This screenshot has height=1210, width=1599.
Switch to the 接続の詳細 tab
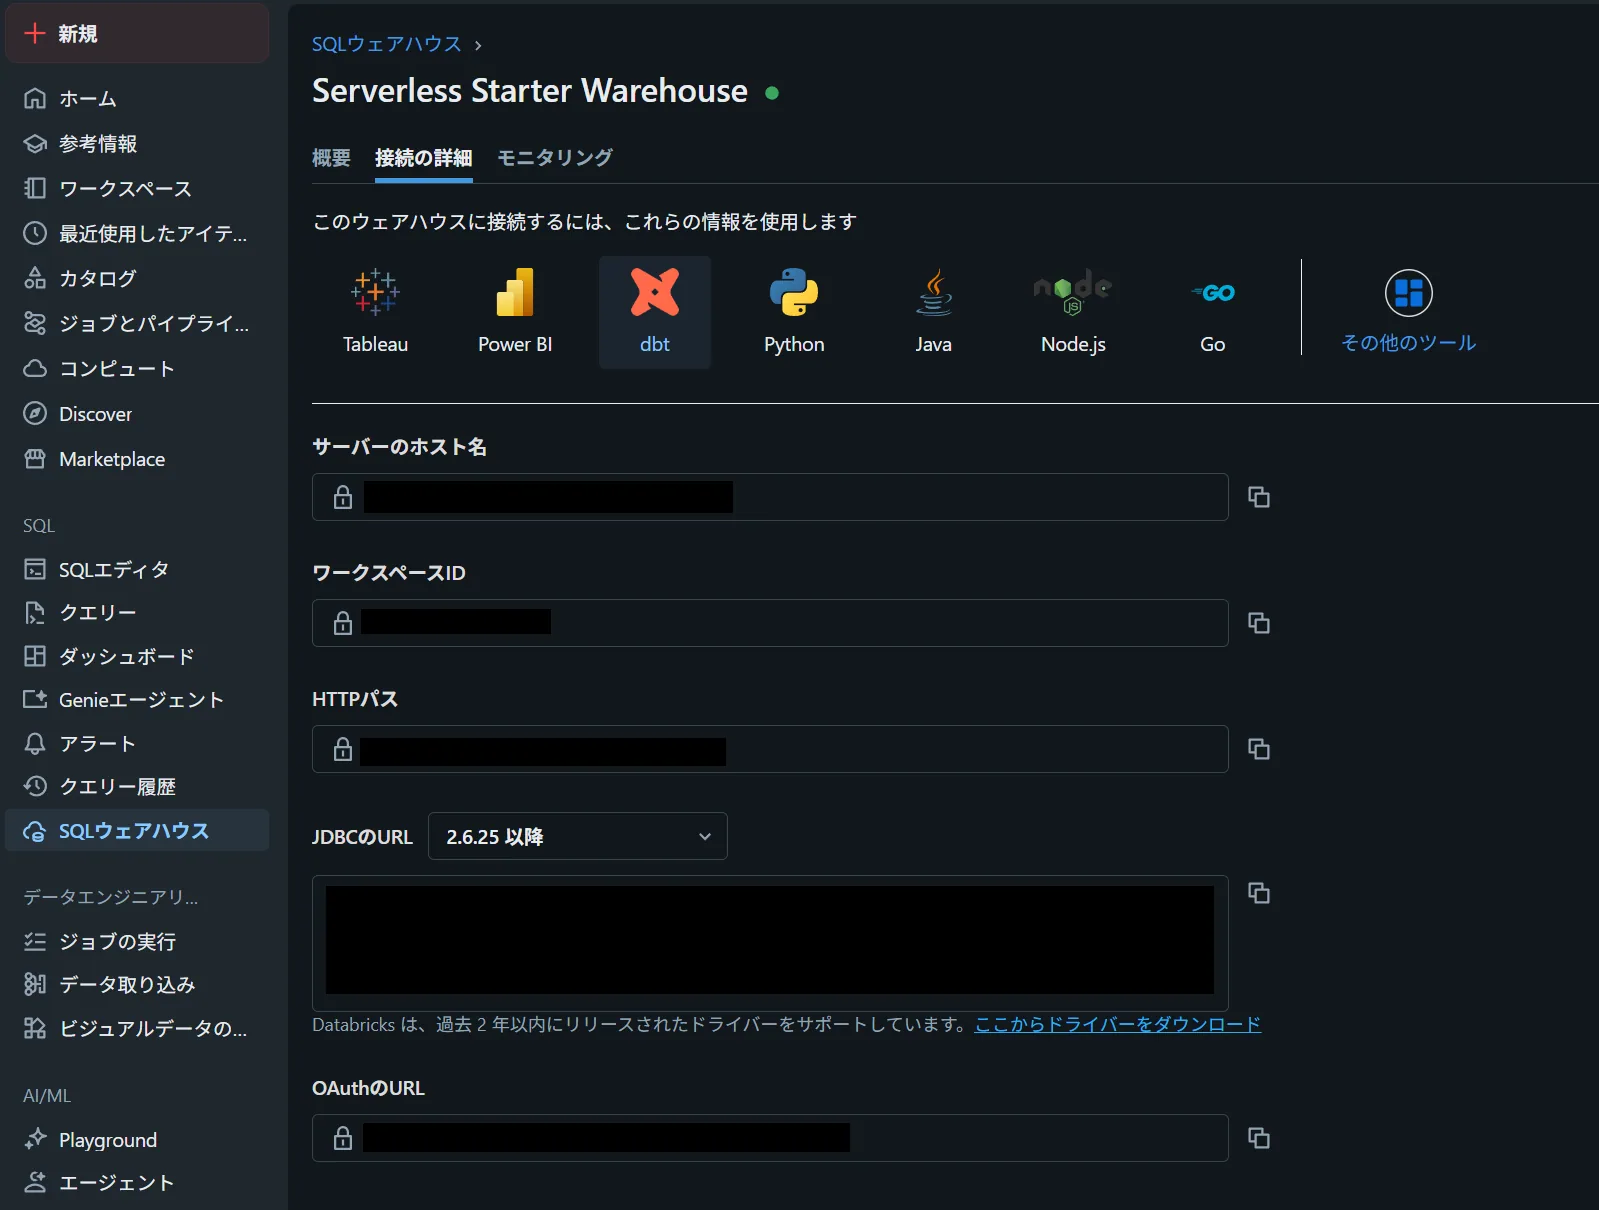click(424, 158)
